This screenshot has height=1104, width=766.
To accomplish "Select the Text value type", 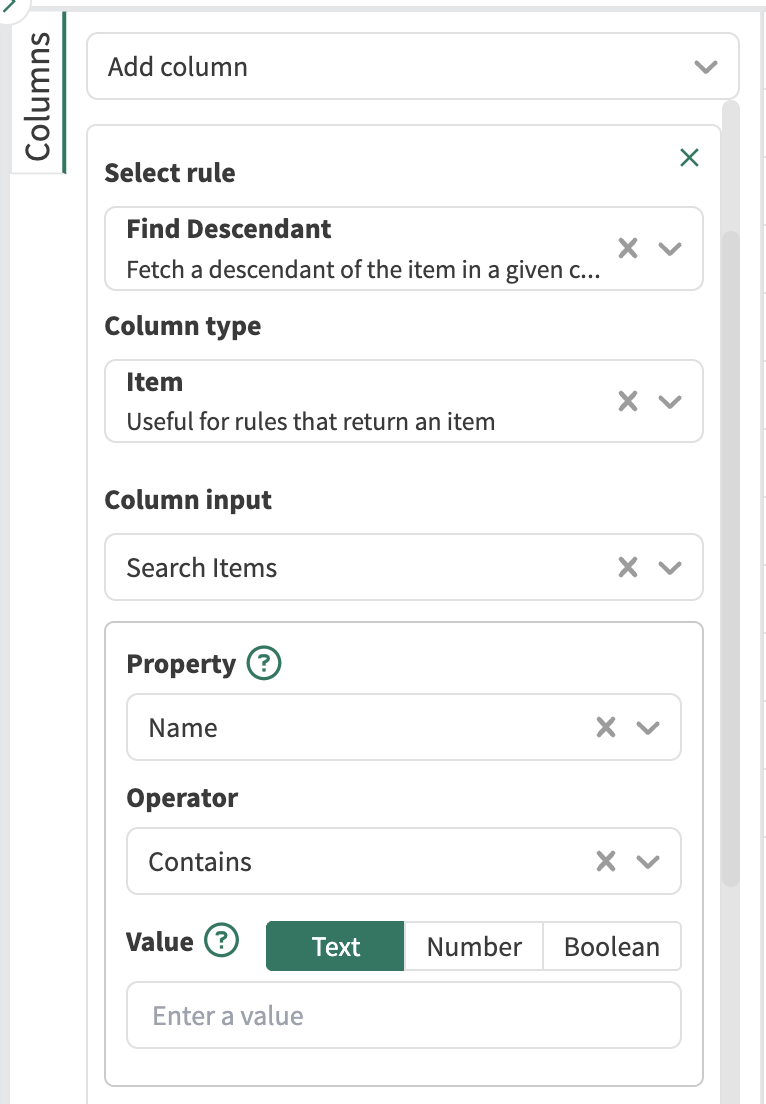I will coord(335,946).
